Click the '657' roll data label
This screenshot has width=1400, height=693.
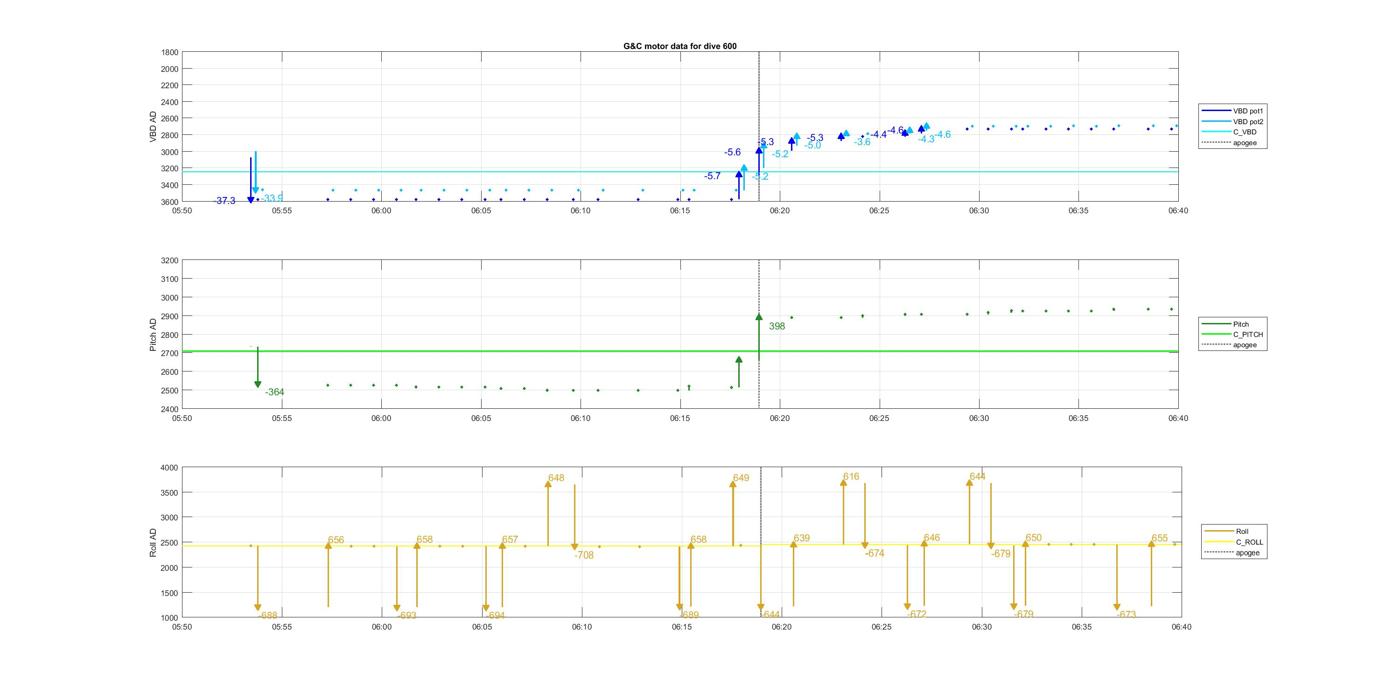[x=510, y=539]
